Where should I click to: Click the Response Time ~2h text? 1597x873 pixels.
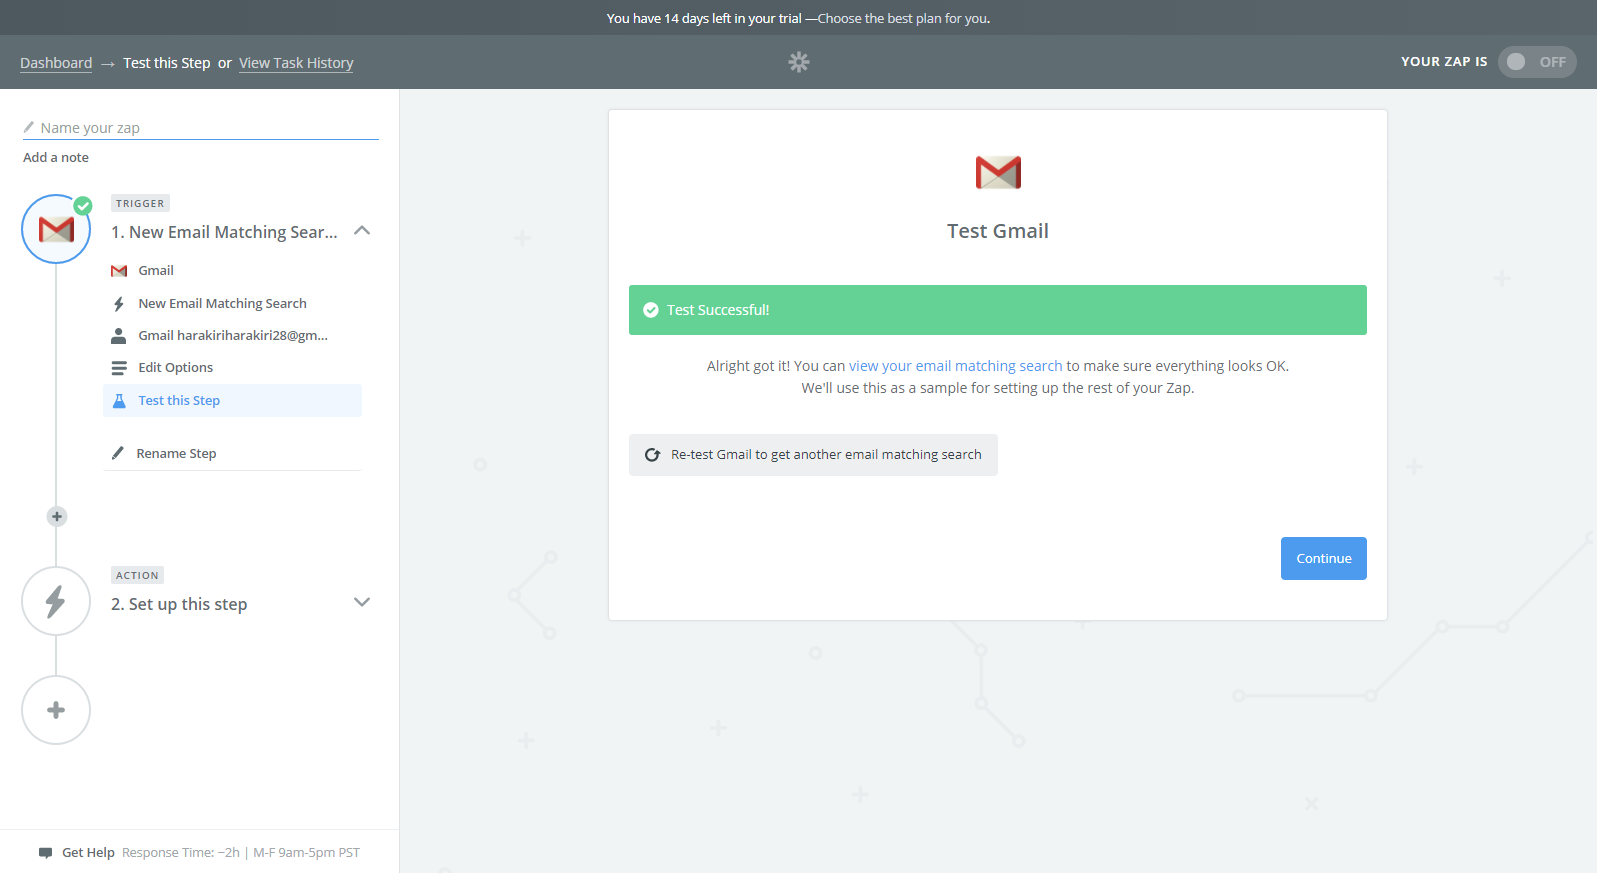coord(181,853)
